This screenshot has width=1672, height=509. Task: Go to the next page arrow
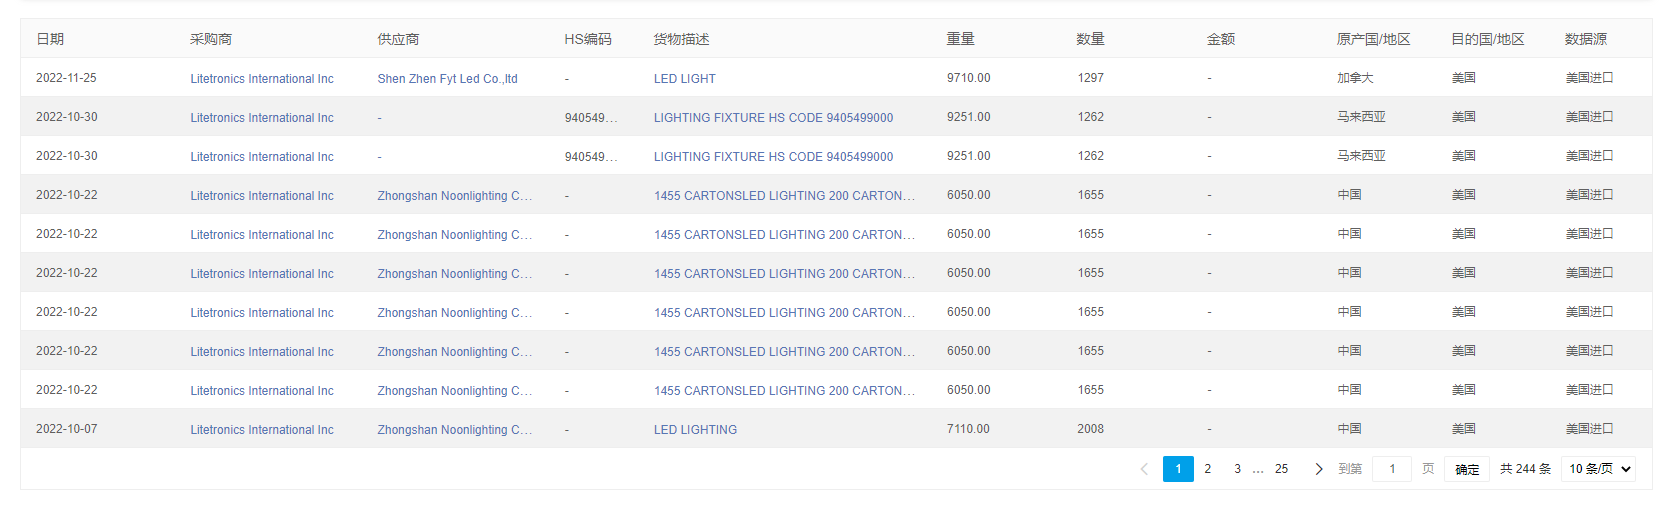point(1318,469)
